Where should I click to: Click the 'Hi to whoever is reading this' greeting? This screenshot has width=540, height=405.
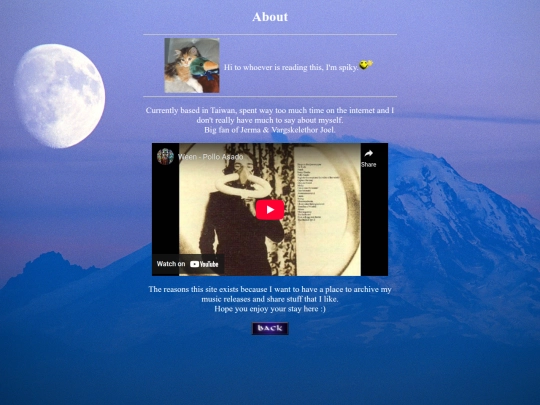[291, 68]
